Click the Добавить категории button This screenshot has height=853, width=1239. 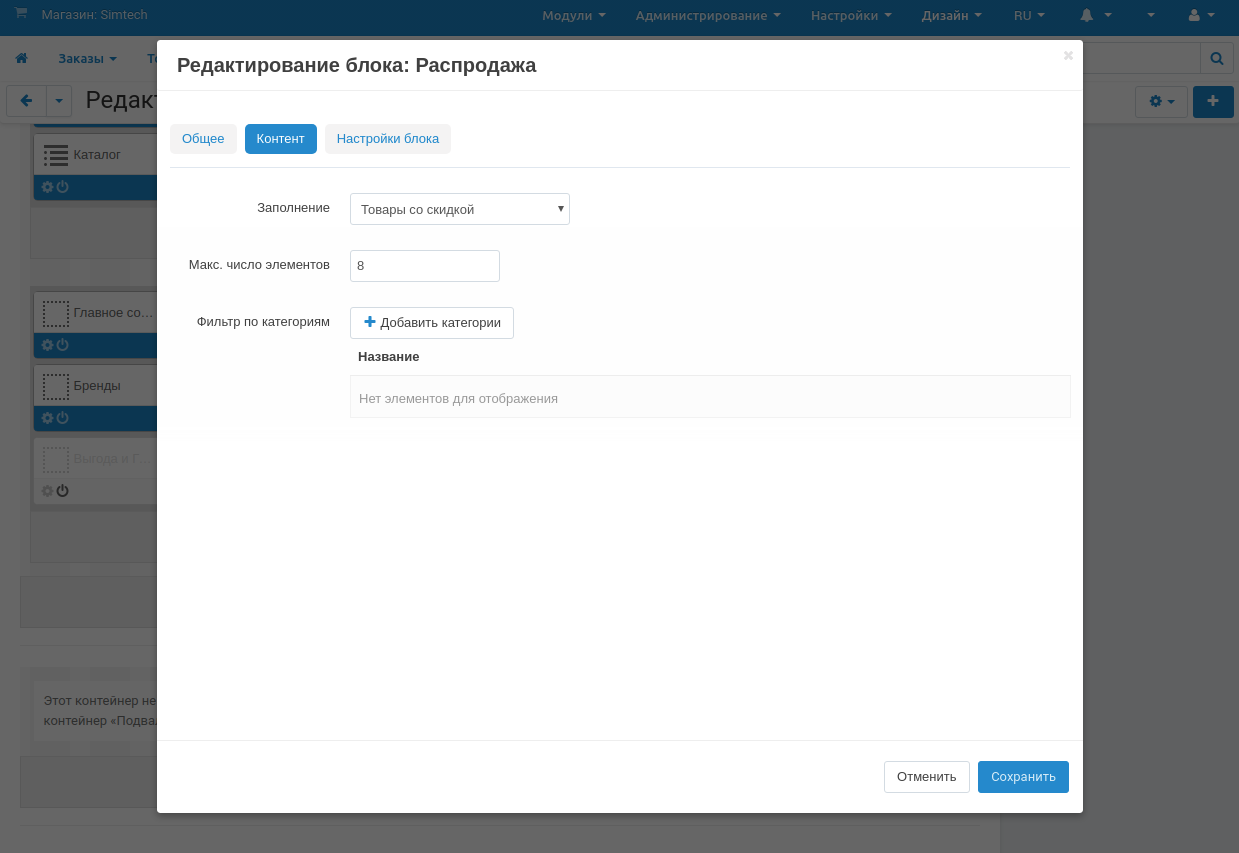[431, 323]
